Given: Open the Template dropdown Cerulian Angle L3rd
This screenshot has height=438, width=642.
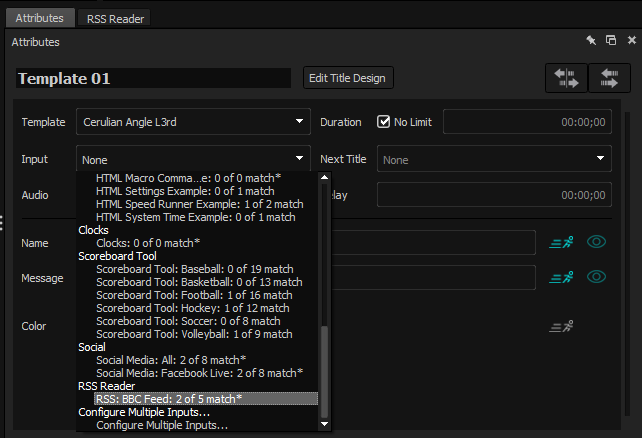Looking at the screenshot, I should point(193,122).
